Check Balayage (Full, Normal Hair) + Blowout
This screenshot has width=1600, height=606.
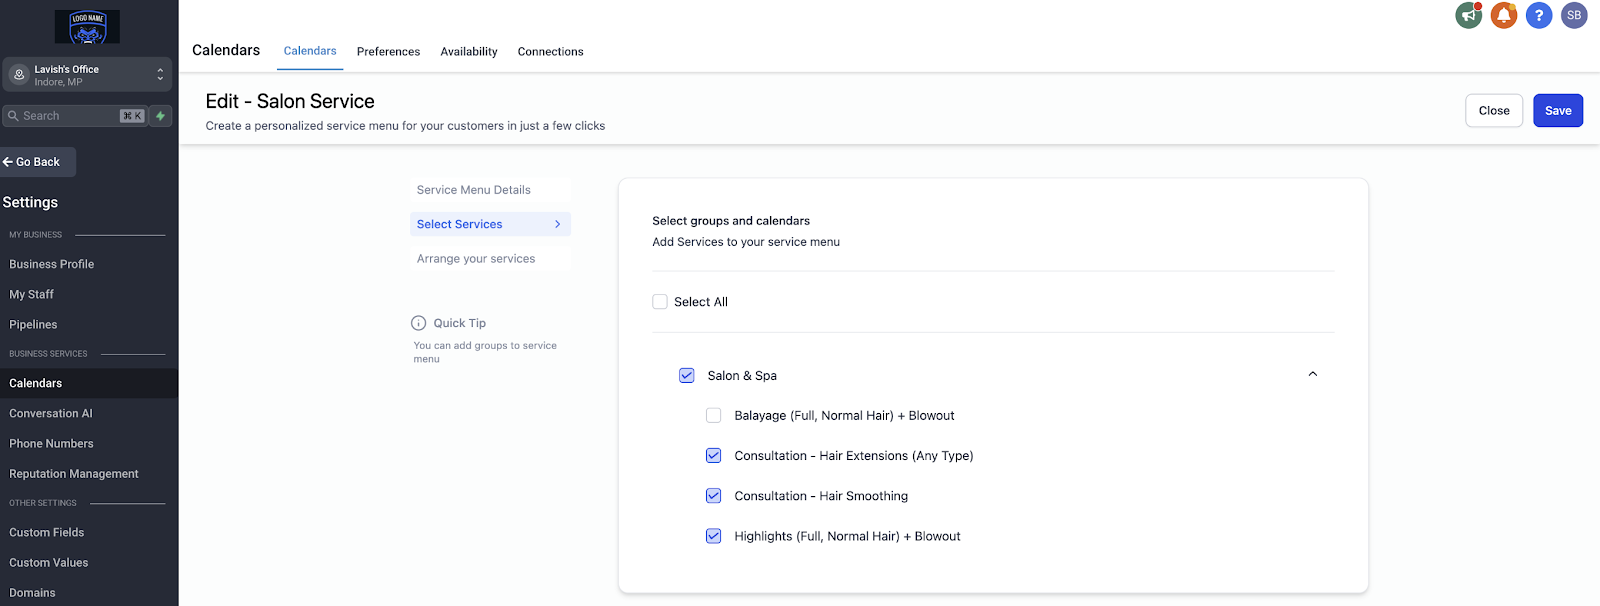point(714,416)
